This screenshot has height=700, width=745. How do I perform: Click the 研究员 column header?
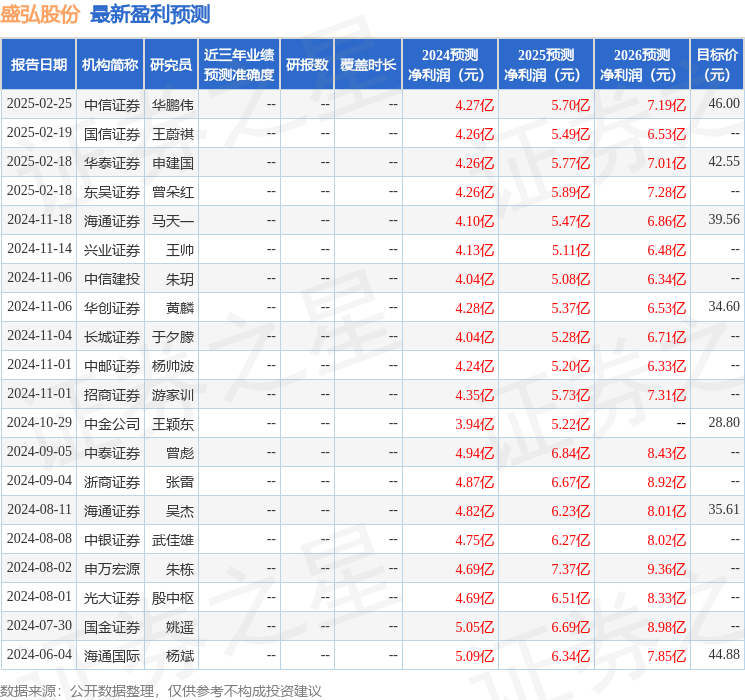tap(171, 65)
